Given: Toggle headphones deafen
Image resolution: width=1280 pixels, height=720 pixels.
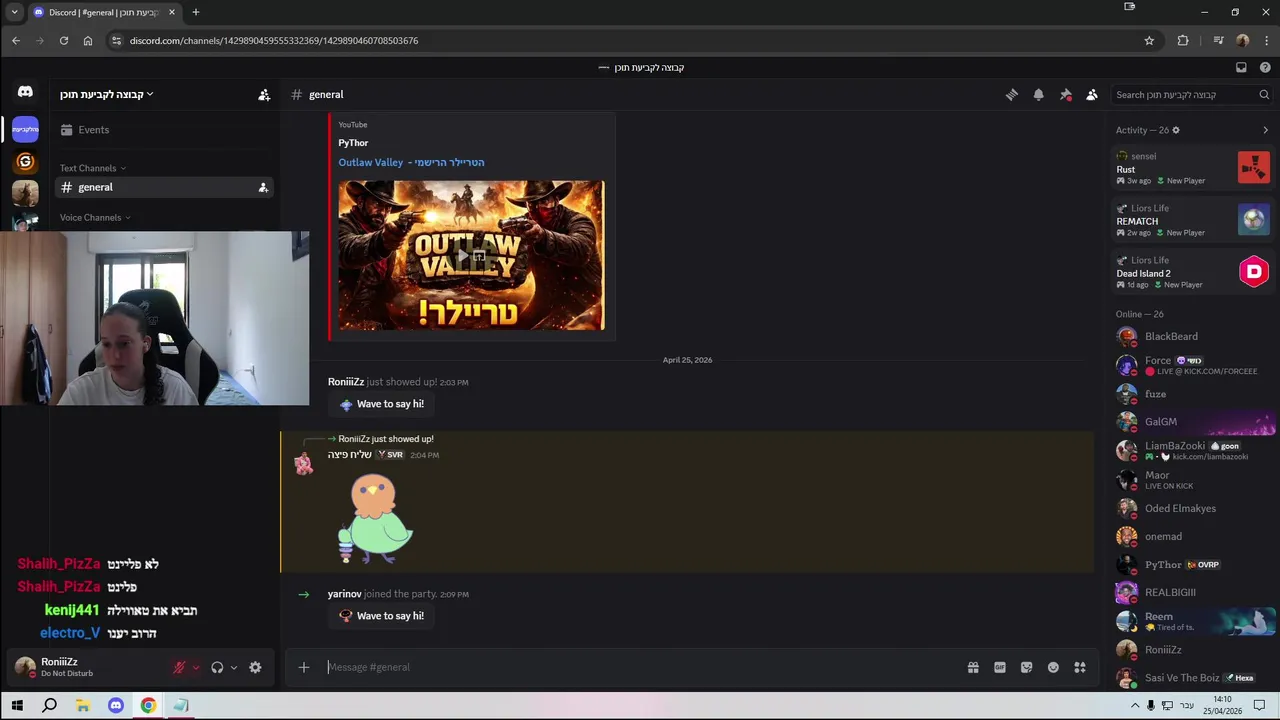Looking at the screenshot, I should (217, 667).
